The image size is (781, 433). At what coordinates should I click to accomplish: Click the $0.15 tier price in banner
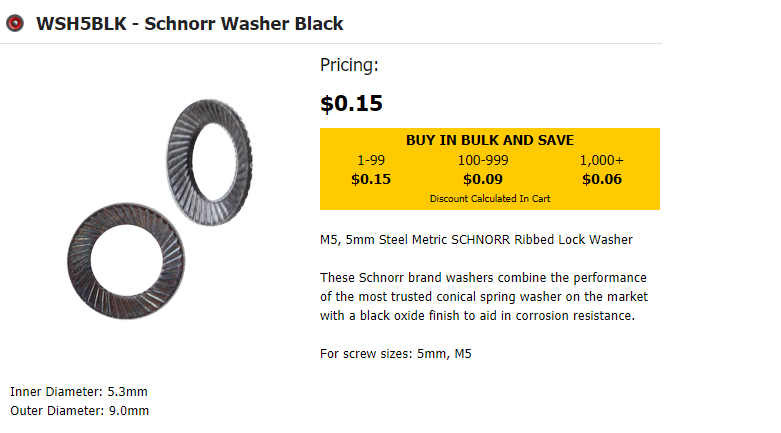[x=371, y=179]
